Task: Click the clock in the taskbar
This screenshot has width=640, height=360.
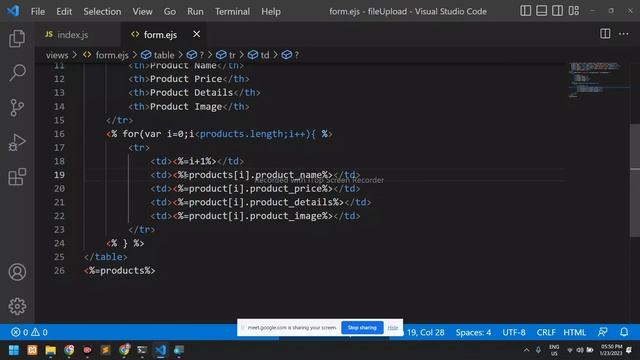Action: coord(611,350)
